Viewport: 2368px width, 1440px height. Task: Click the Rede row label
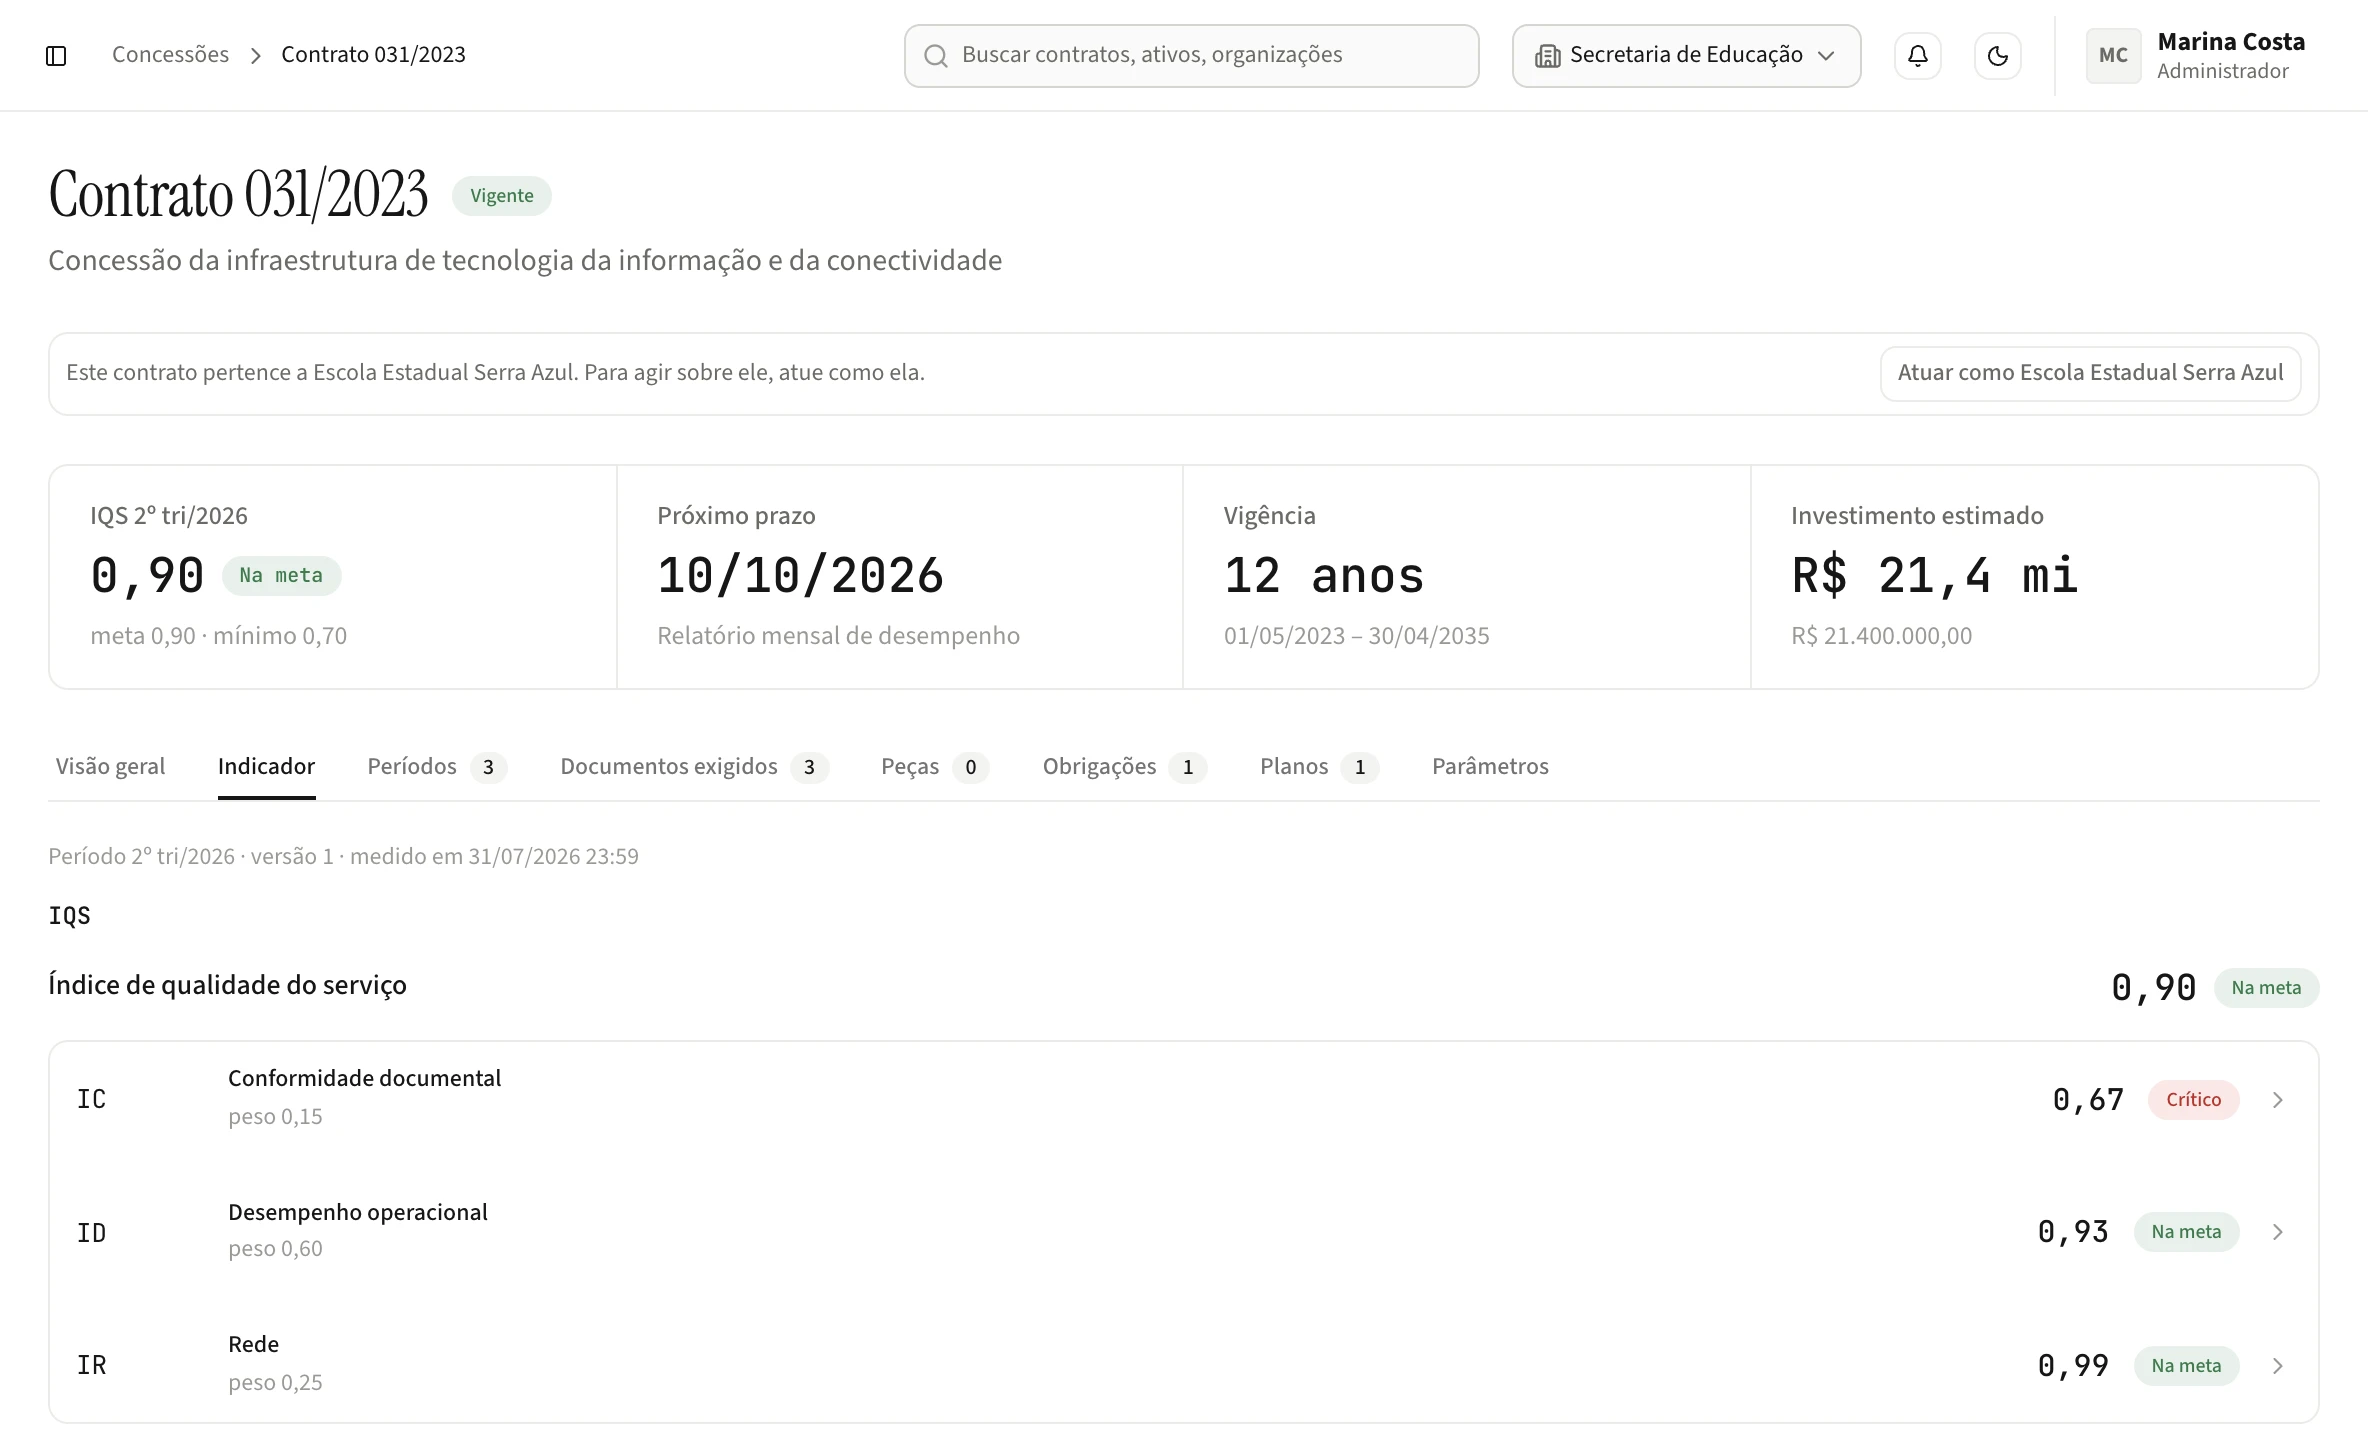tap(253, 1345)
